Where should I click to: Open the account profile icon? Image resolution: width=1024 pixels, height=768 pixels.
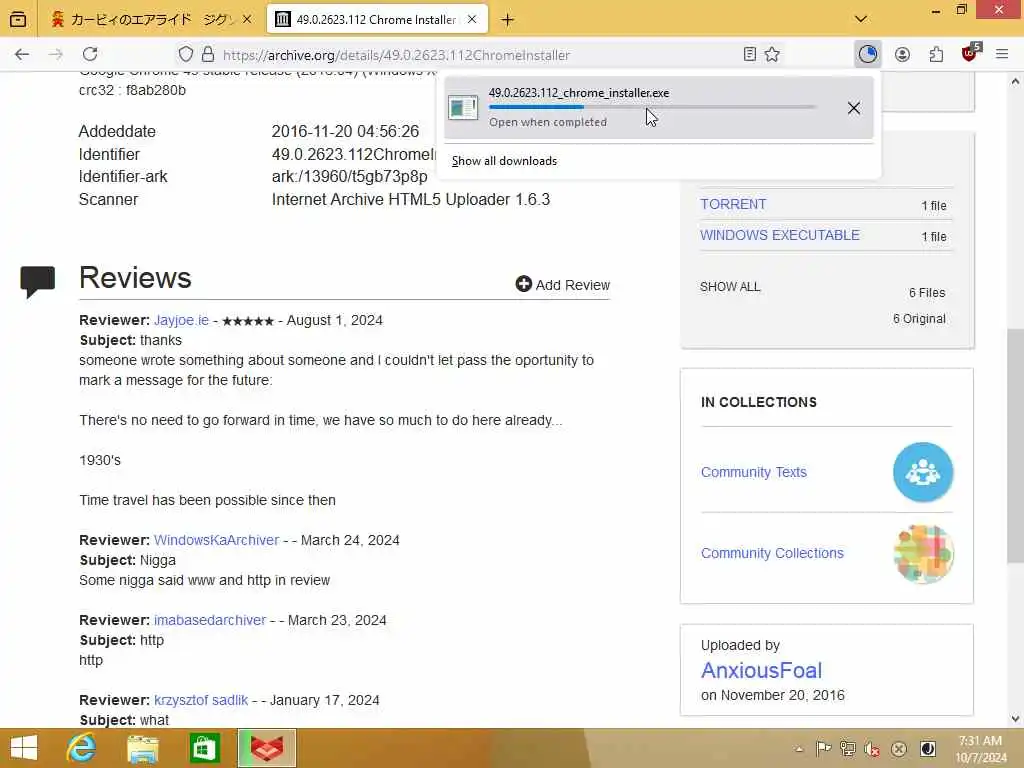click(x=903, y=54)
